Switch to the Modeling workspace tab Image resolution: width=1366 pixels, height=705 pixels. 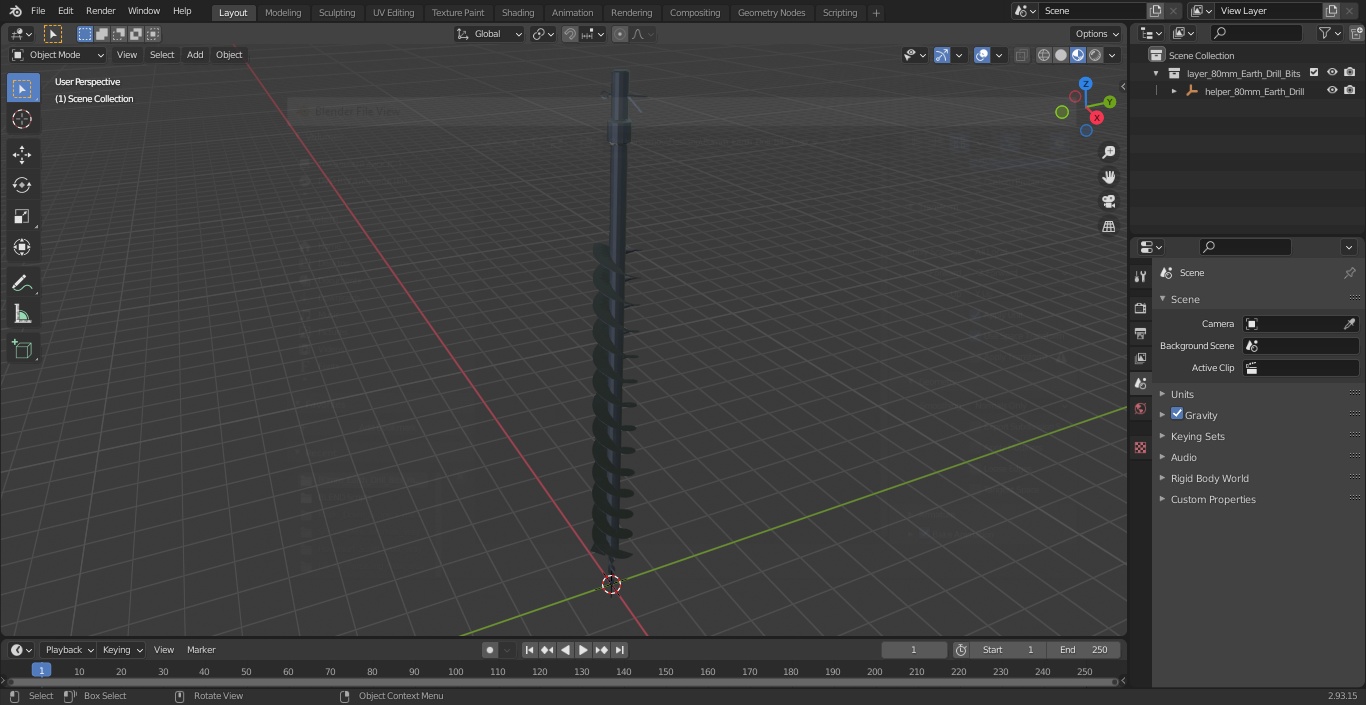coord(283,13)
